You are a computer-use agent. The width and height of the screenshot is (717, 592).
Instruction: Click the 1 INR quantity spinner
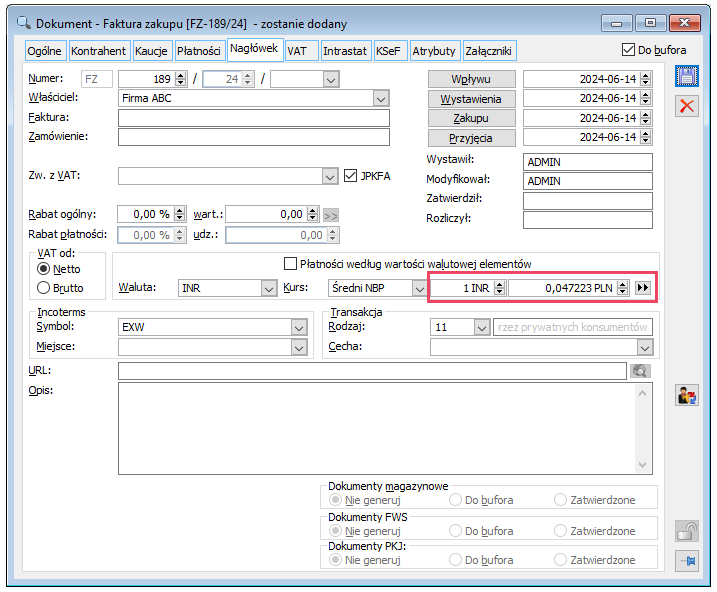(x=499, y=288)
